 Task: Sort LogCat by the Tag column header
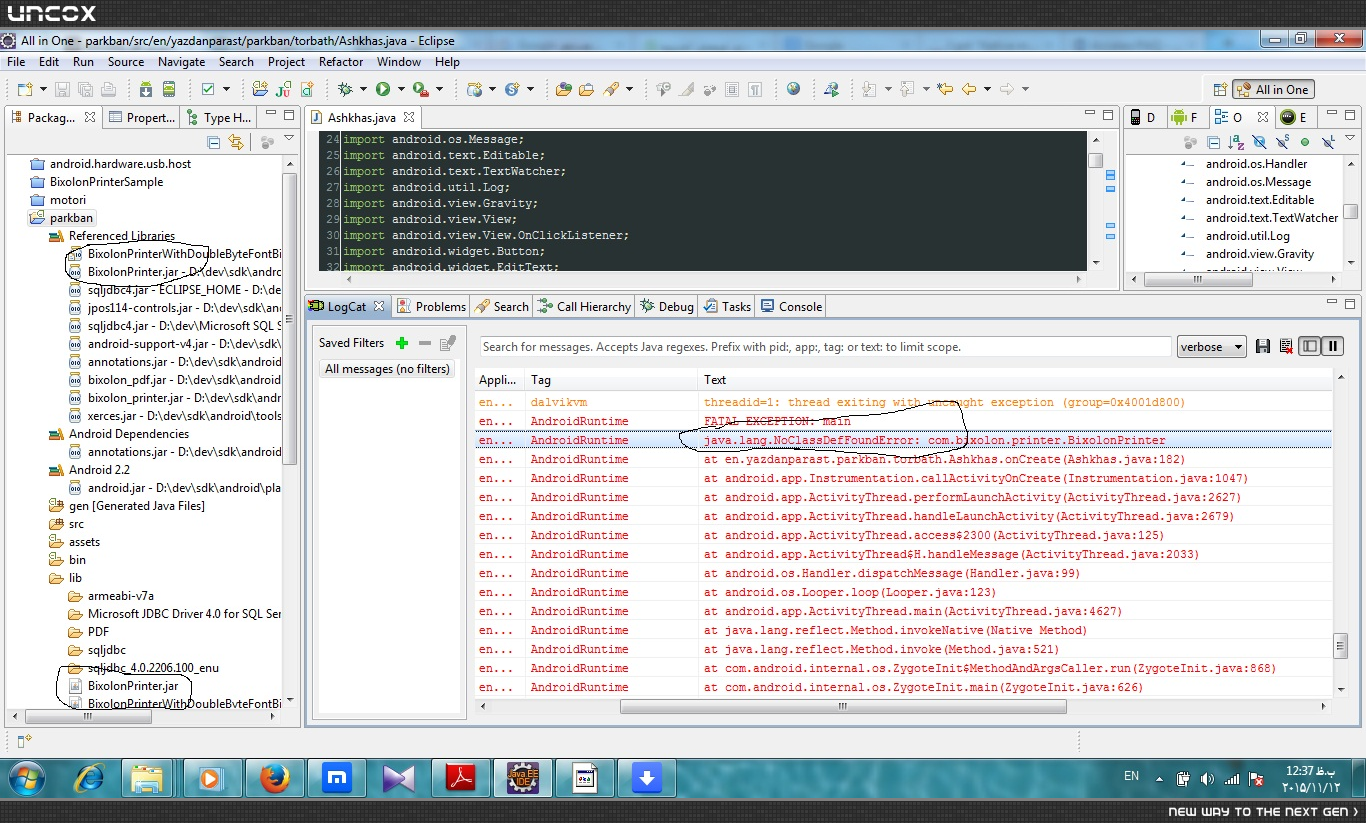(x=611, y=380)
